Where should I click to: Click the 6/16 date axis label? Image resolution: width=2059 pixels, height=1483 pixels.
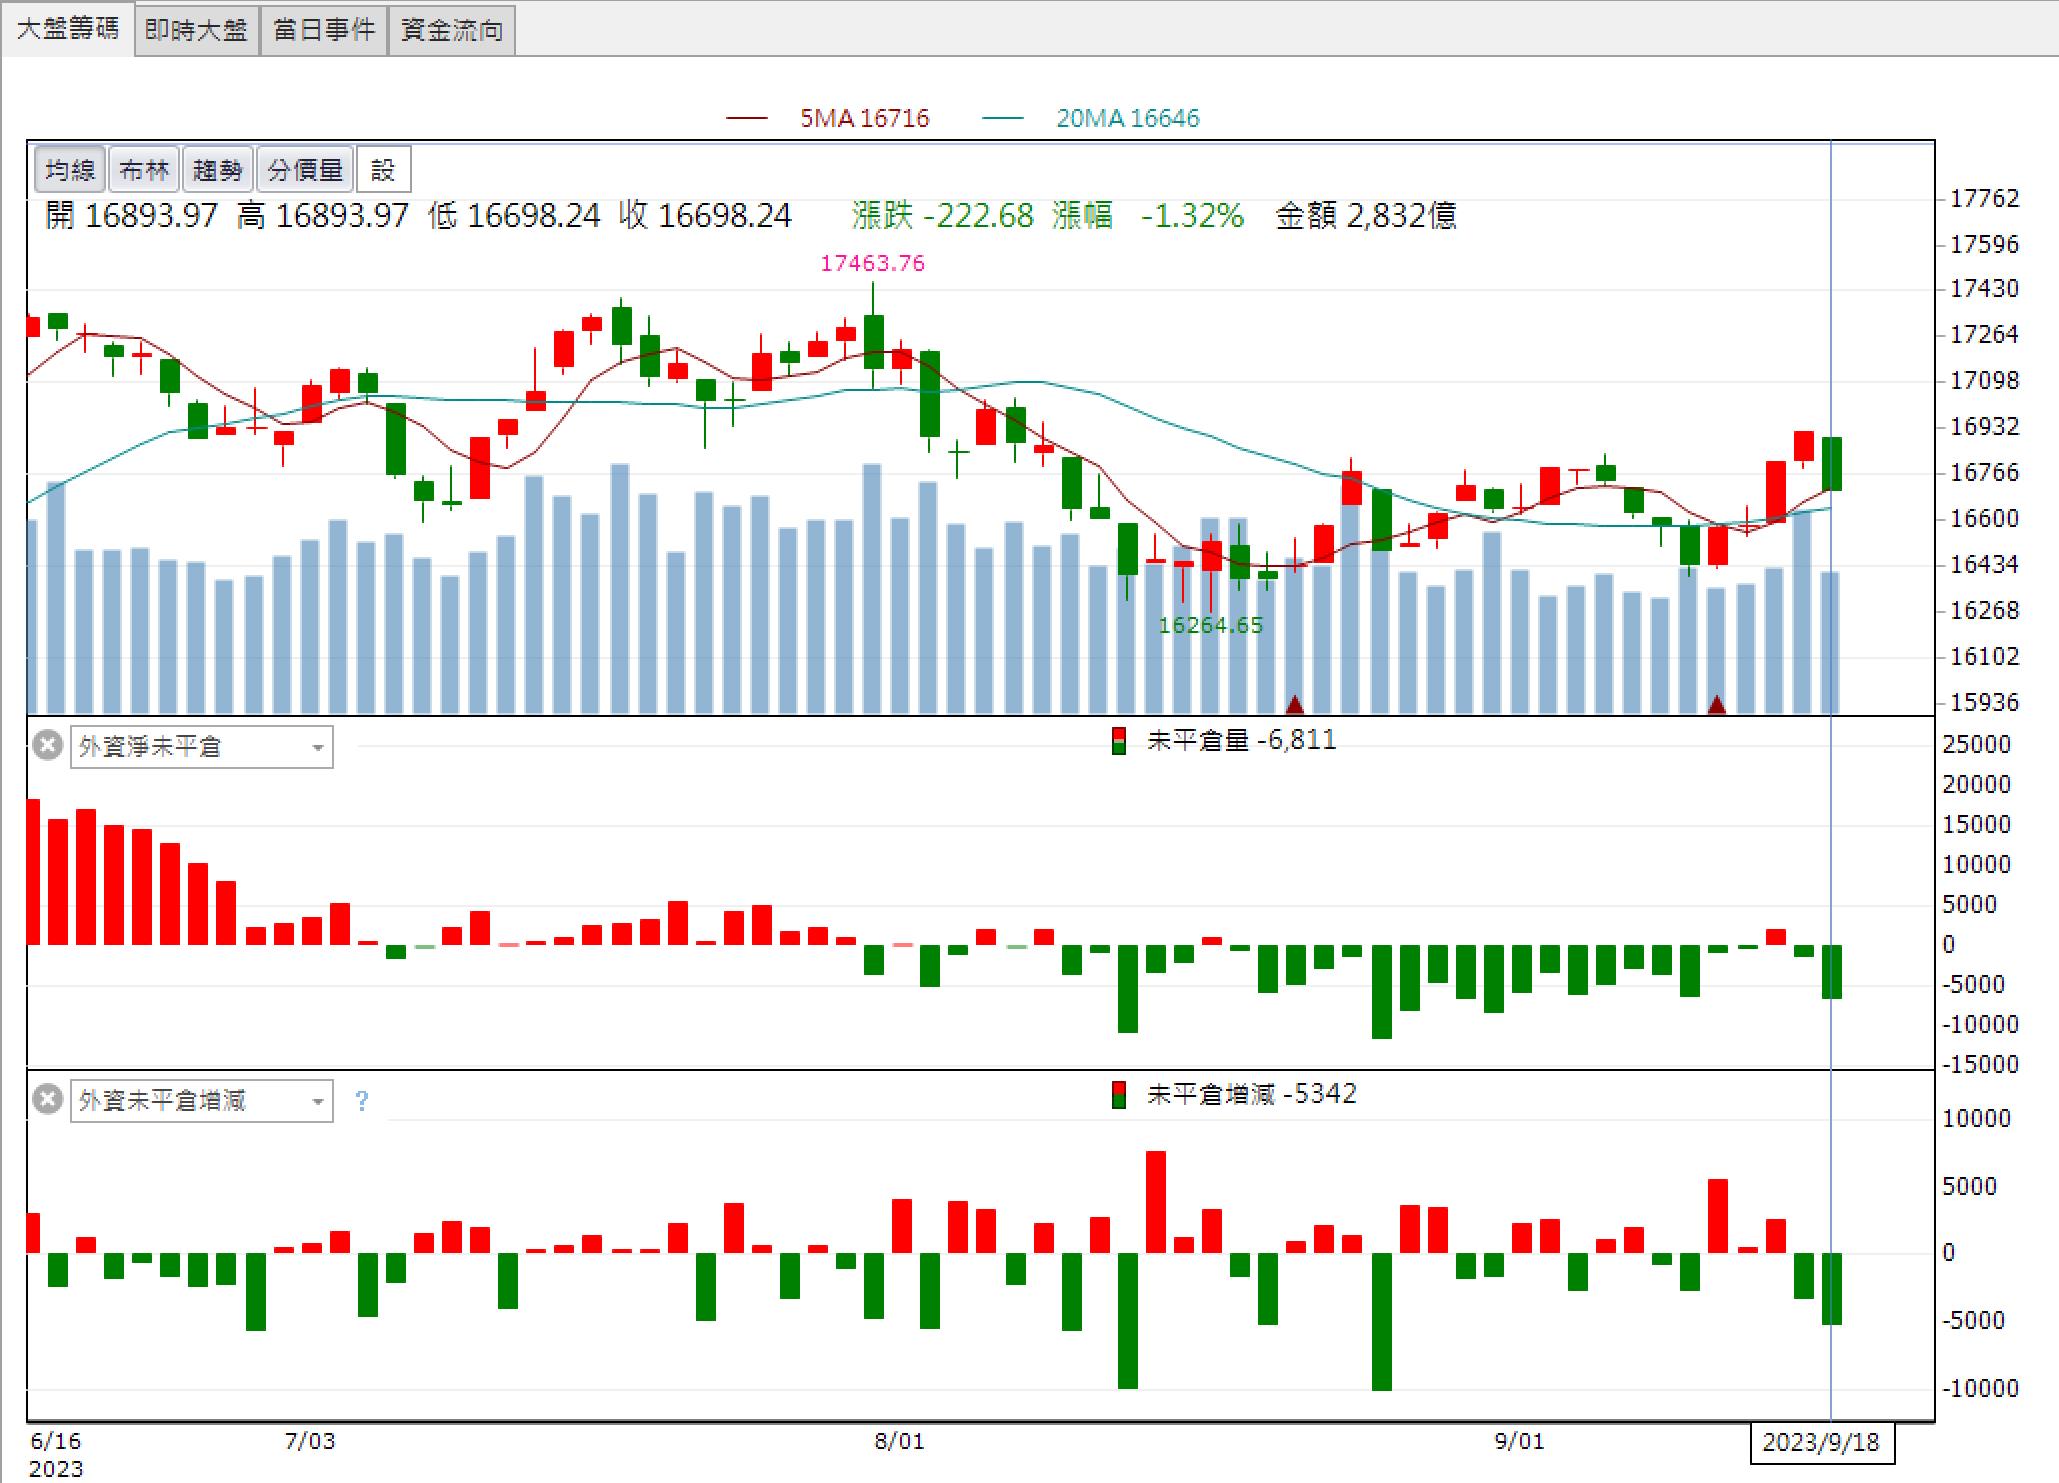coord(56,1441)
